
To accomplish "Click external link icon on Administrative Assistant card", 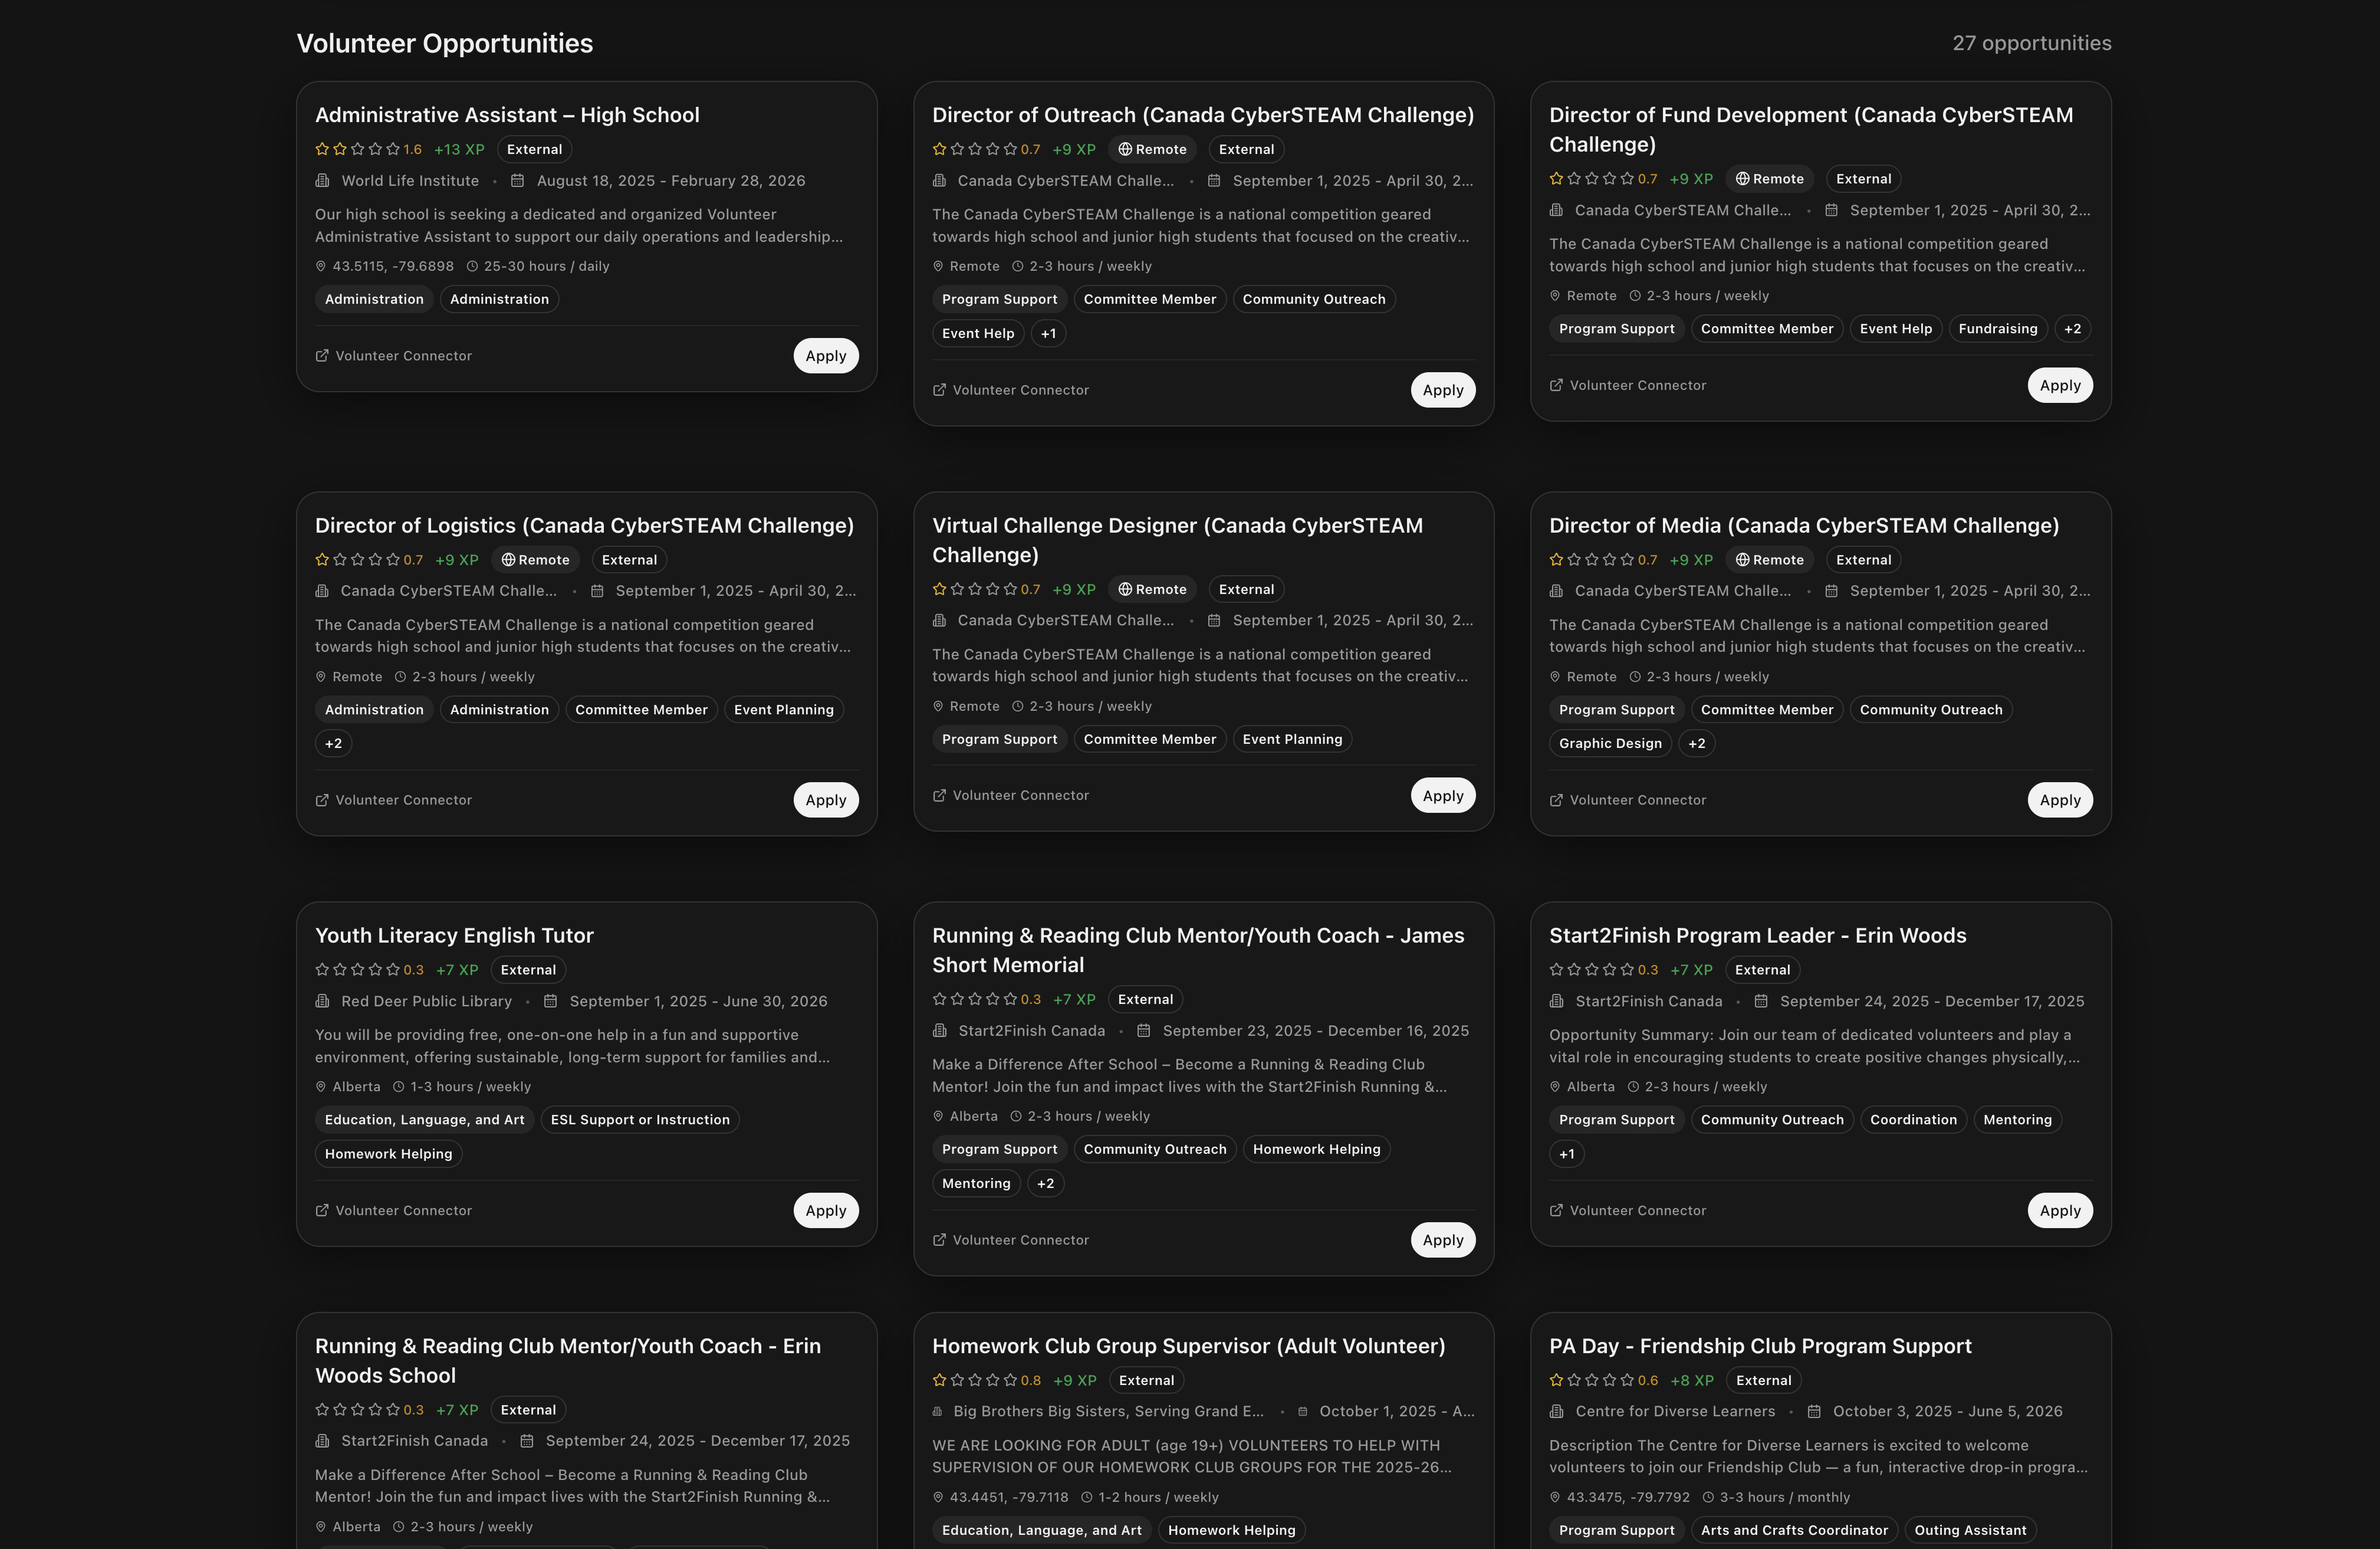I will [322, 356].
